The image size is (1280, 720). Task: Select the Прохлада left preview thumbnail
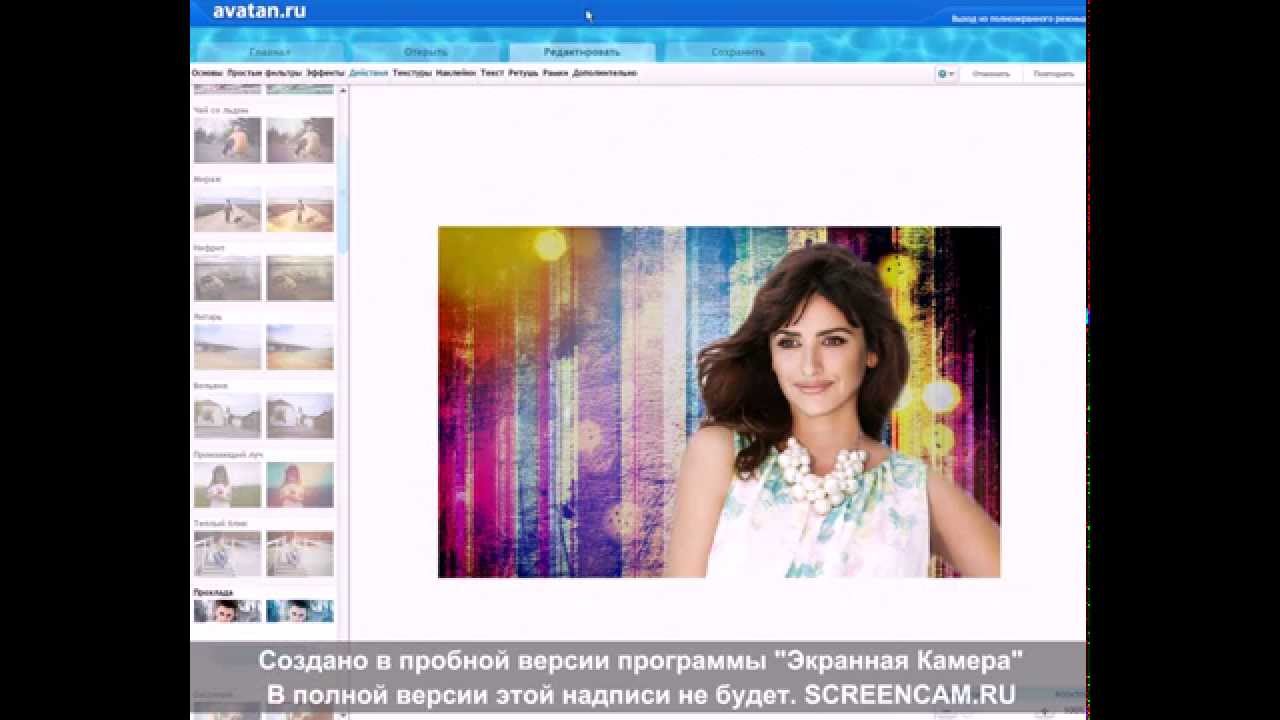click(x=227, y=611)
